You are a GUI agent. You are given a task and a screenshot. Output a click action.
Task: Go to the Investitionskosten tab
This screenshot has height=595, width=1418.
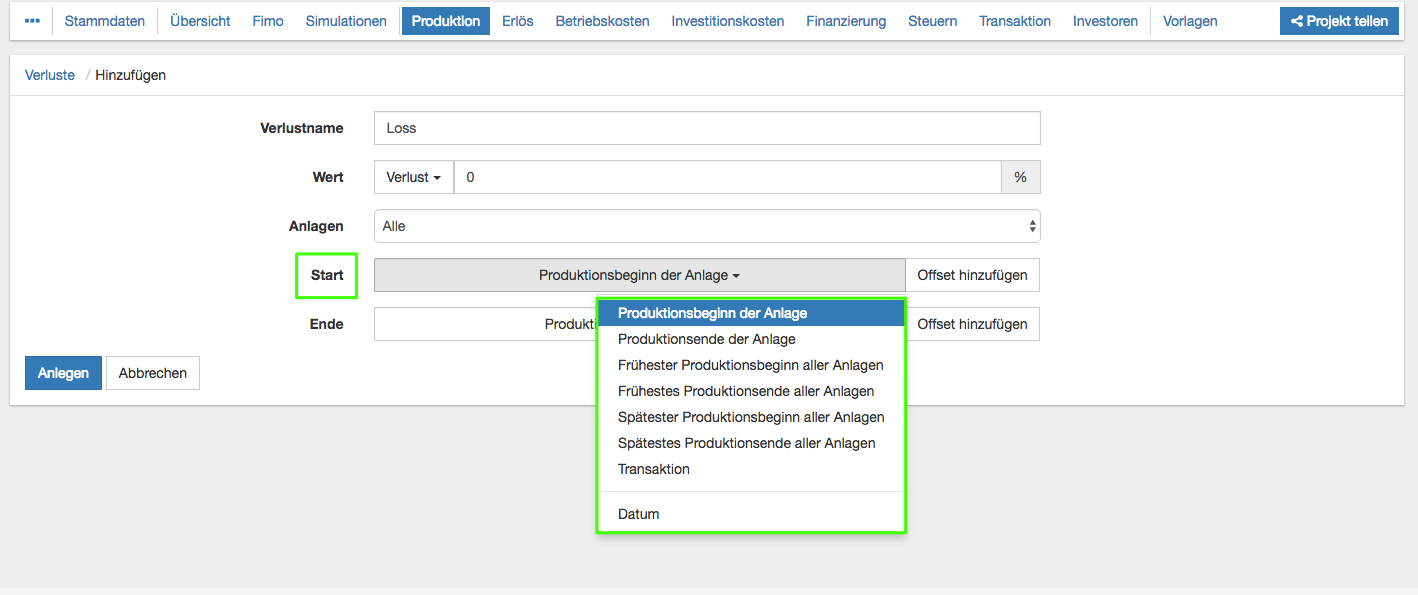pyautogui.click(x=727, y=21)
